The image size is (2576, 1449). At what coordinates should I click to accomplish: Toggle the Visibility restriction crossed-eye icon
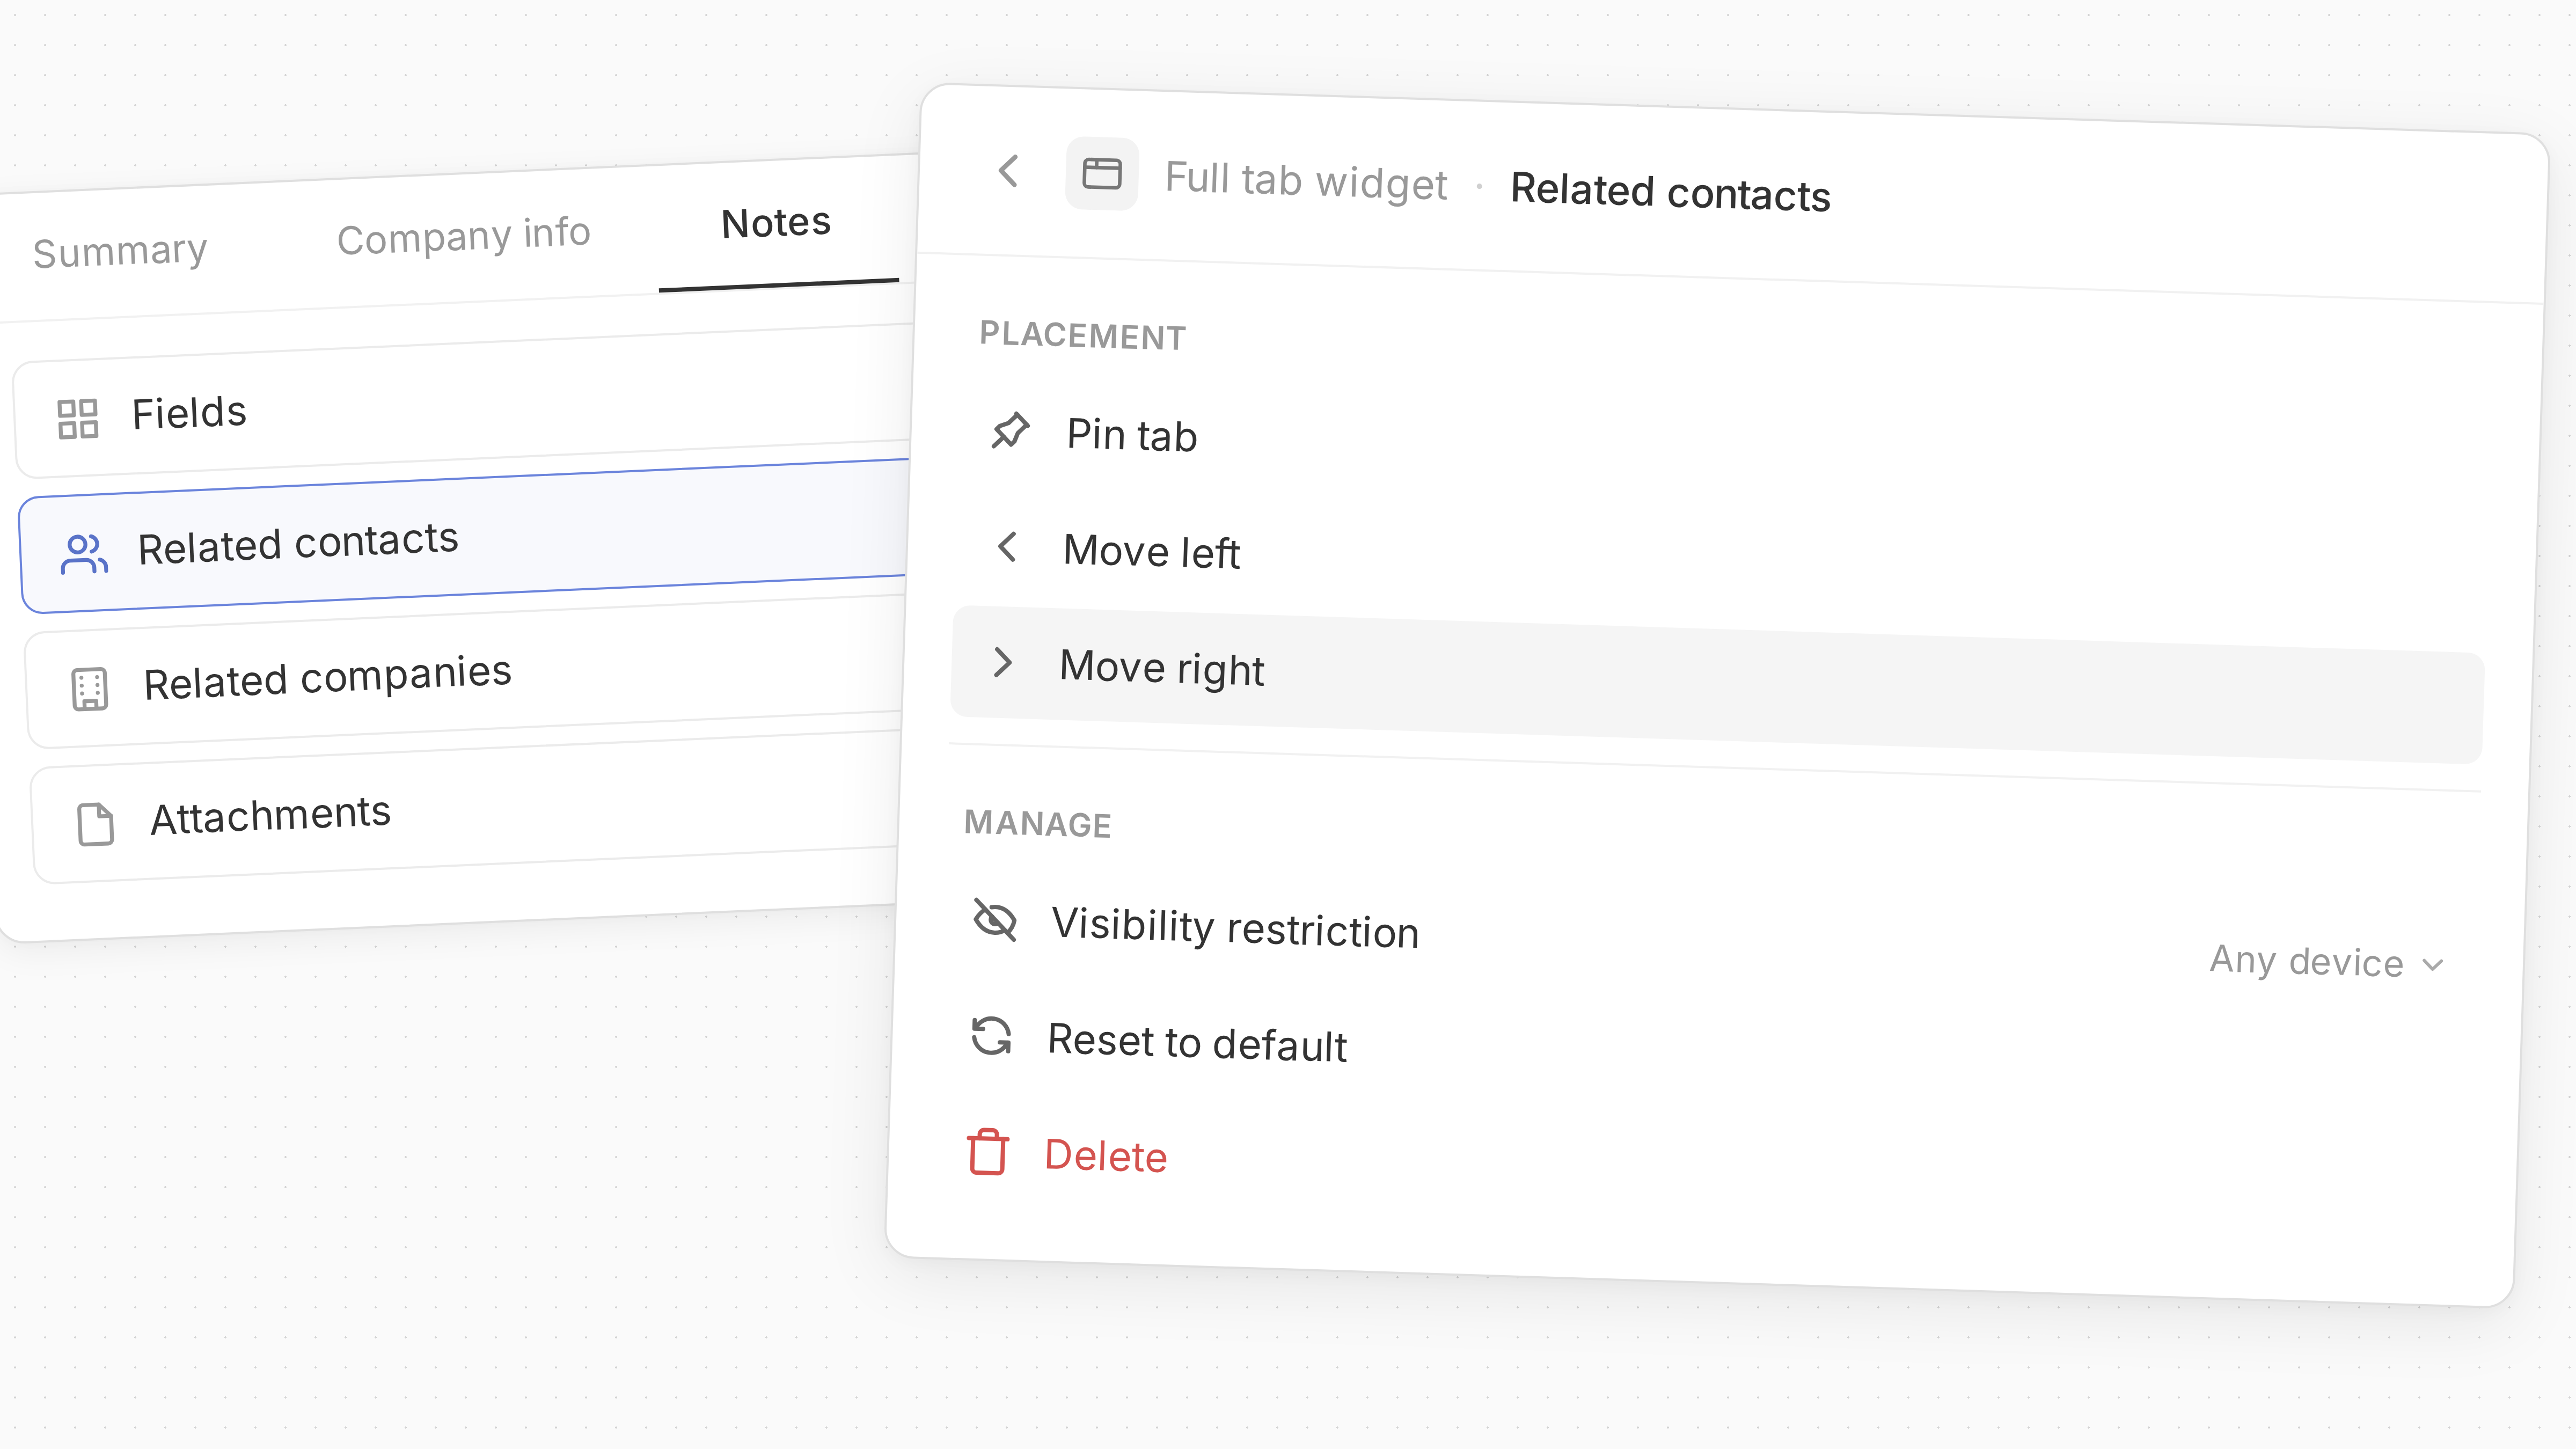(x=995, y=923)
